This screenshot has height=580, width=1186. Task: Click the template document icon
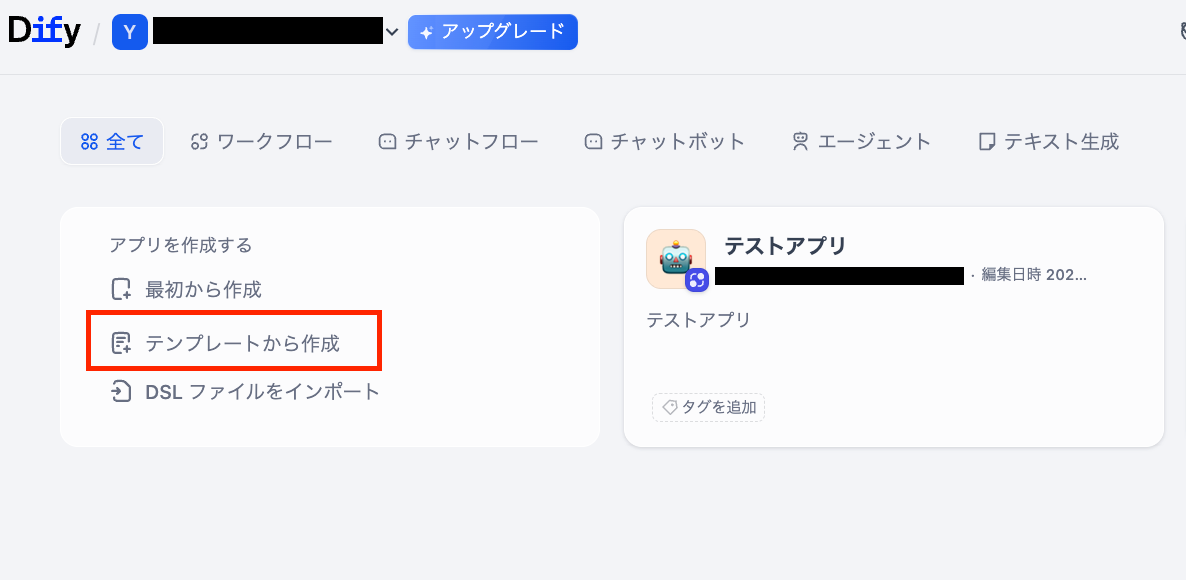121,343
